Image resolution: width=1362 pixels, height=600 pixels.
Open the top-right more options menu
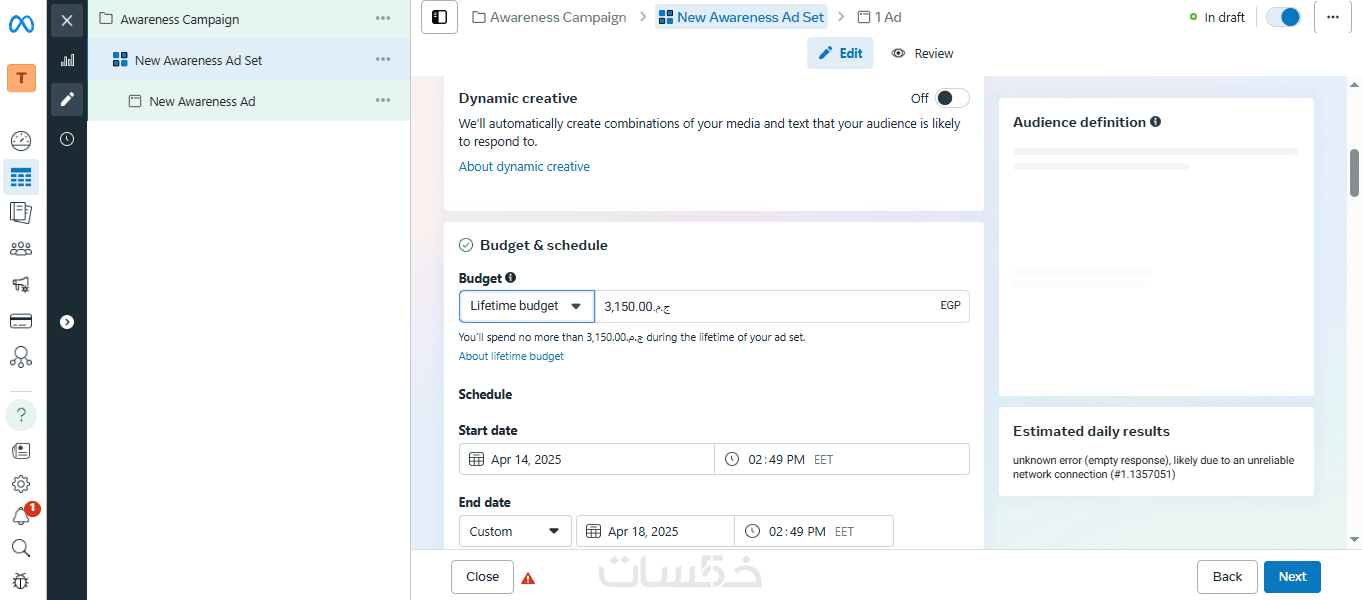1332,17
